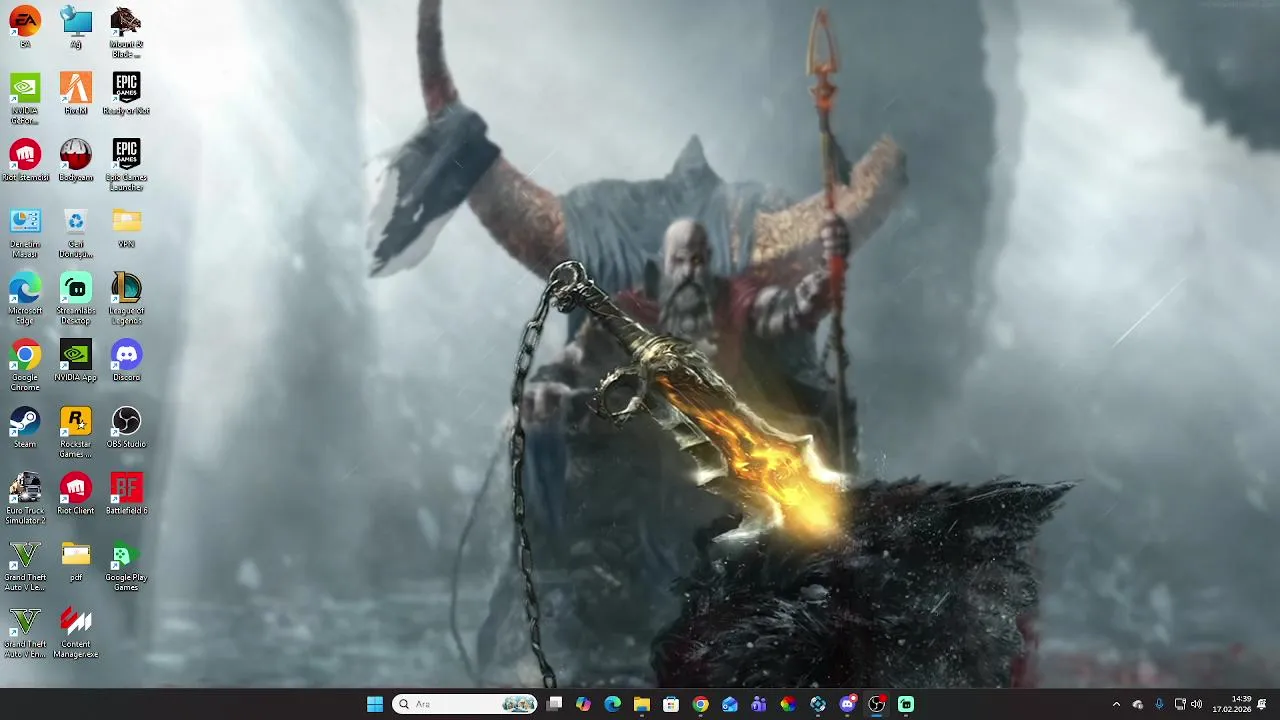
Task: Open the volume speaker tray icon
Action: pyautogui.click(x=1197, y=704)
